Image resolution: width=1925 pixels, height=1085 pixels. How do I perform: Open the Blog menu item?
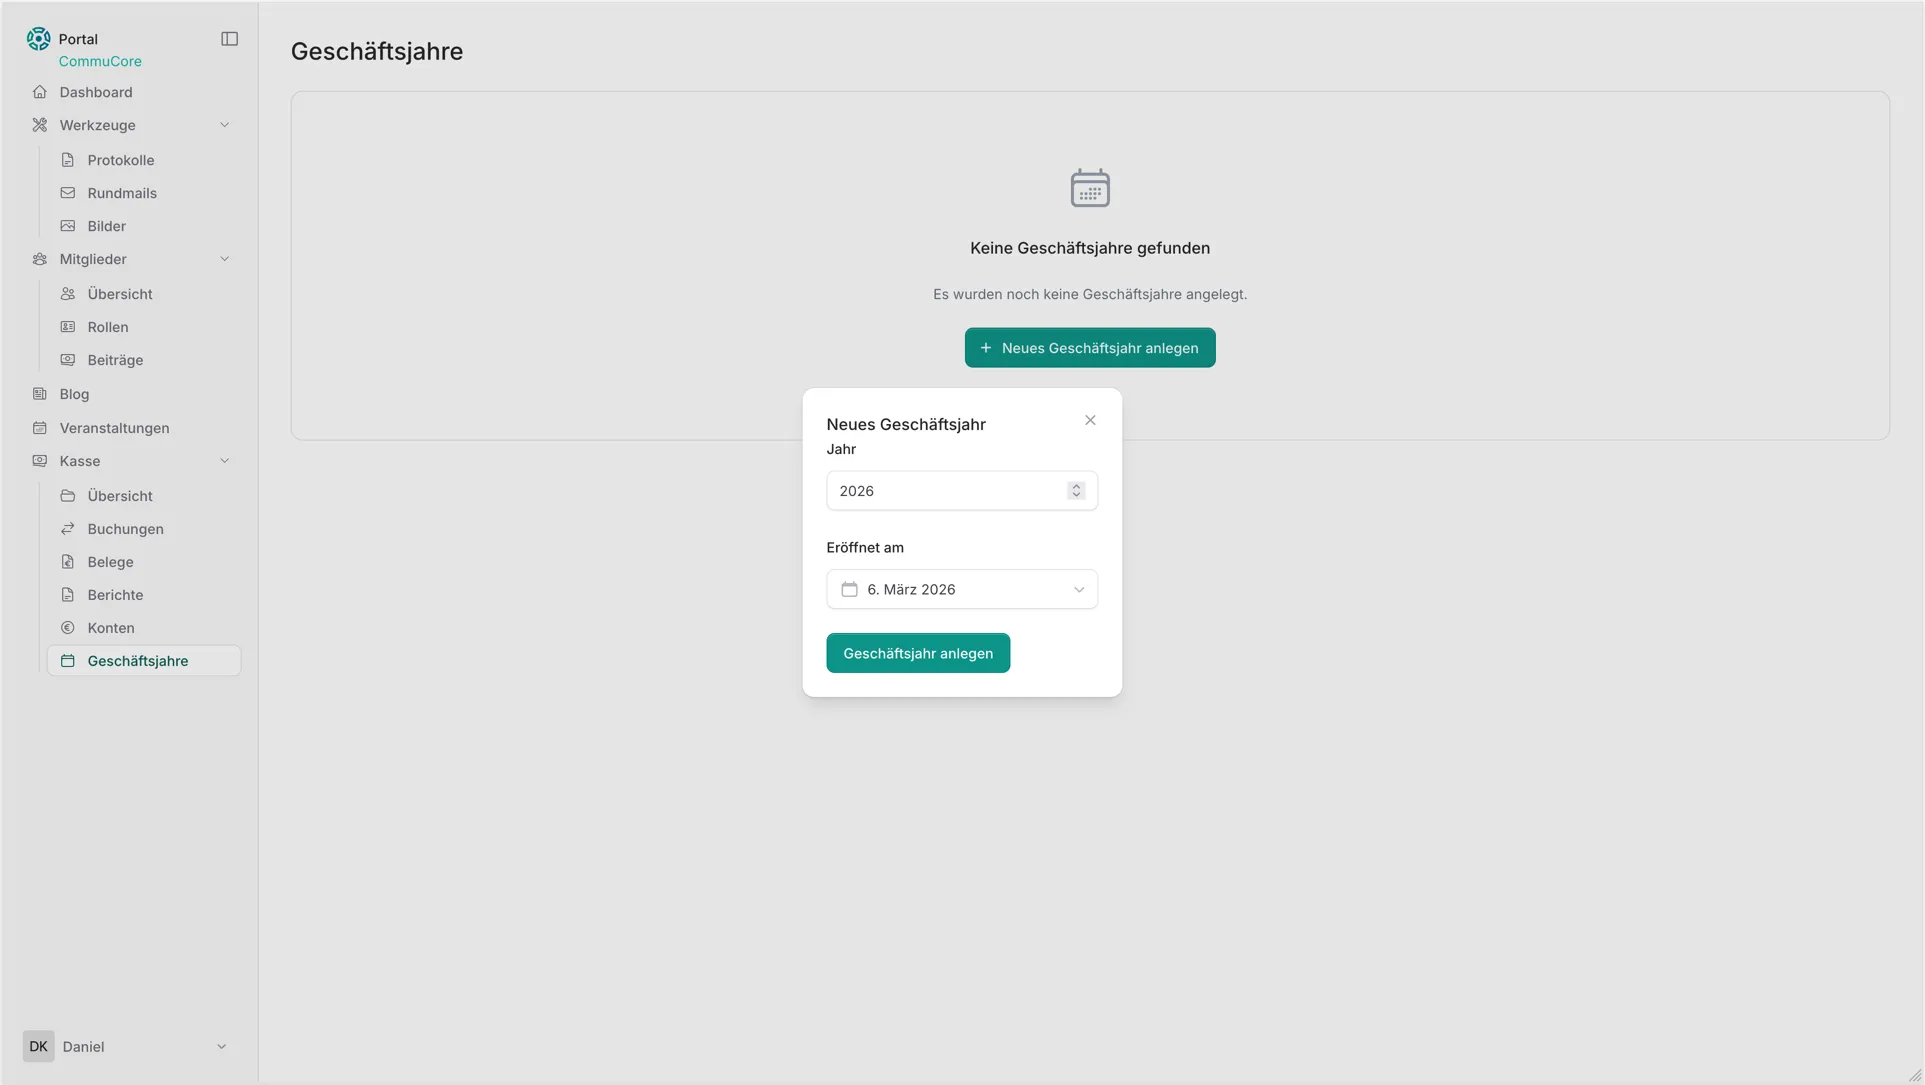point(74,394)
